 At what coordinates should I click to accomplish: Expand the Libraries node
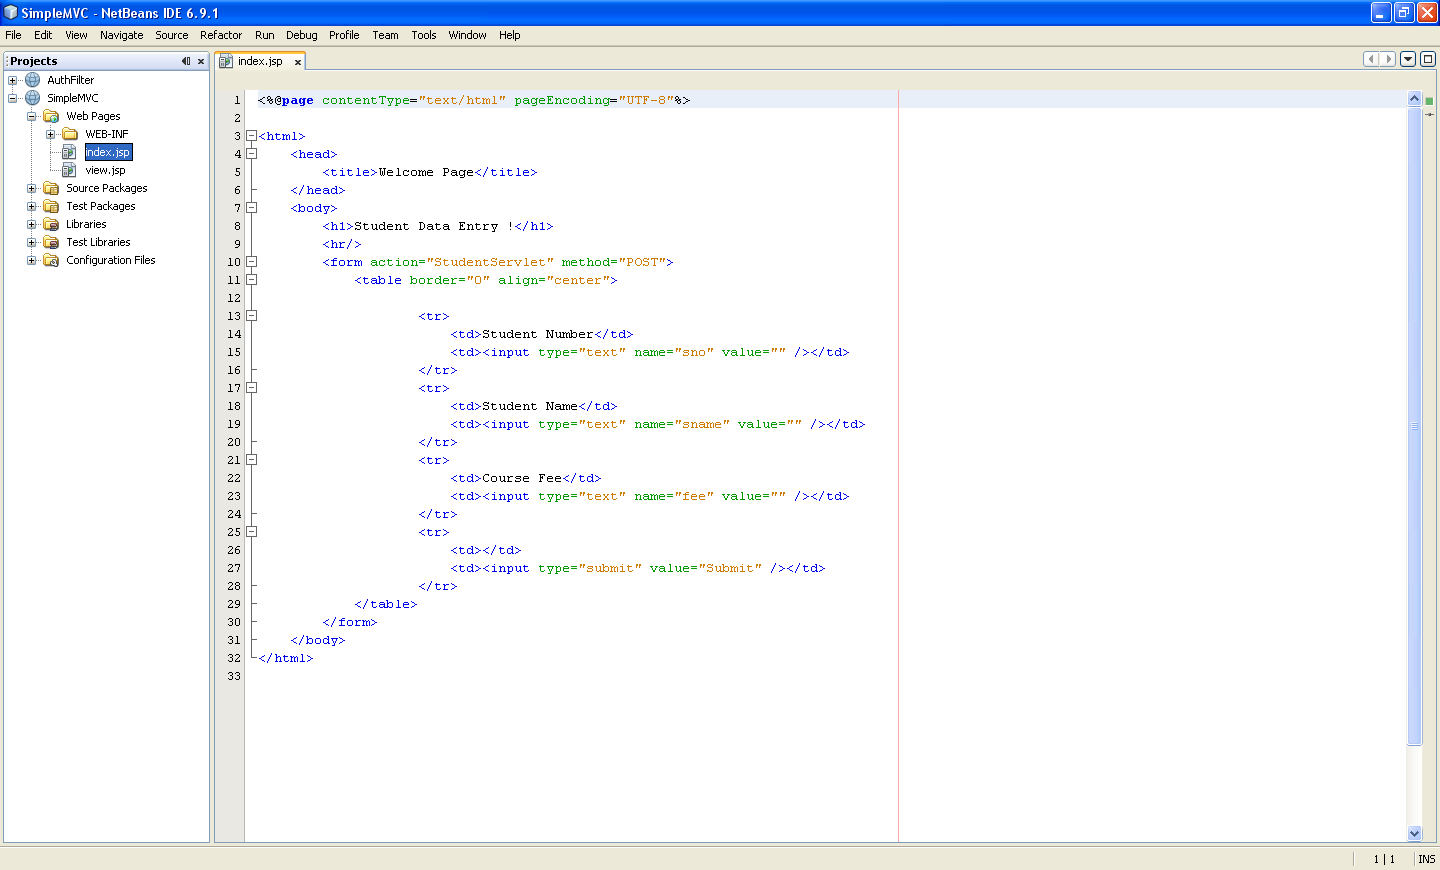pos(31,224)
